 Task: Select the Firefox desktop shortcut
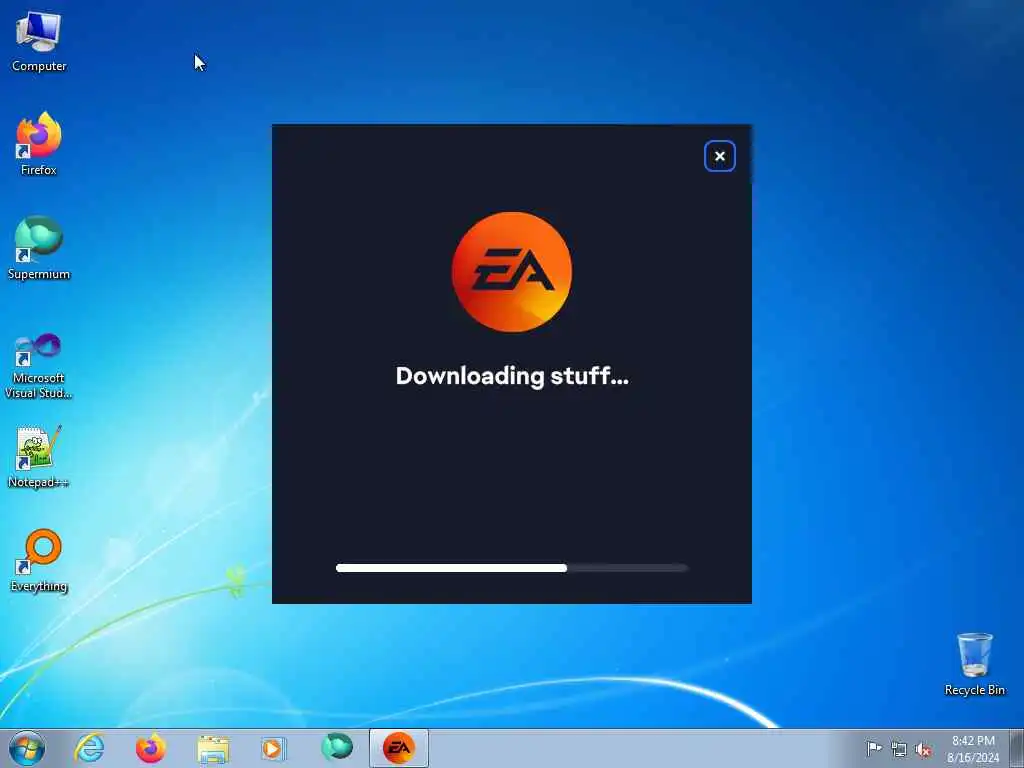[x=39, y=144]
